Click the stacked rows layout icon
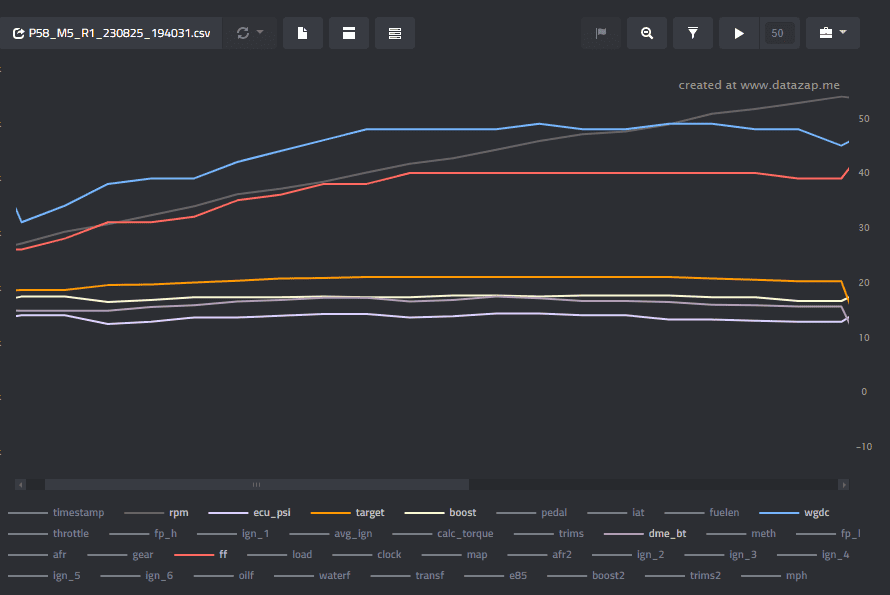This screenshot has width=890, height=595. tap(394, 33)
